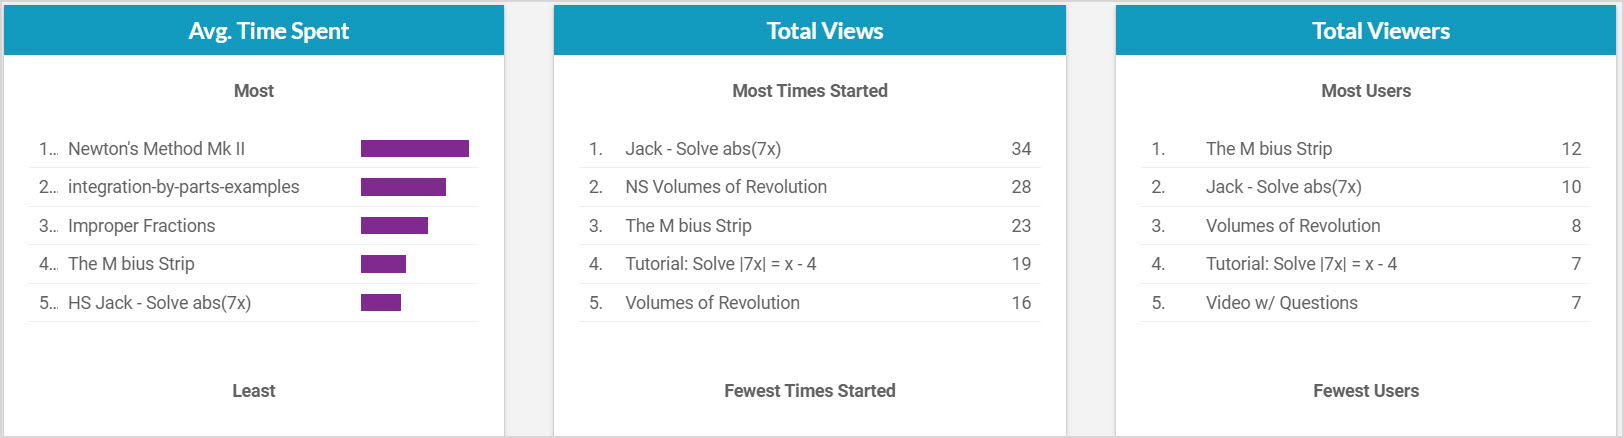Click the Fewest Times Started heading
The image size is (1624, 438).
(809, 391)
